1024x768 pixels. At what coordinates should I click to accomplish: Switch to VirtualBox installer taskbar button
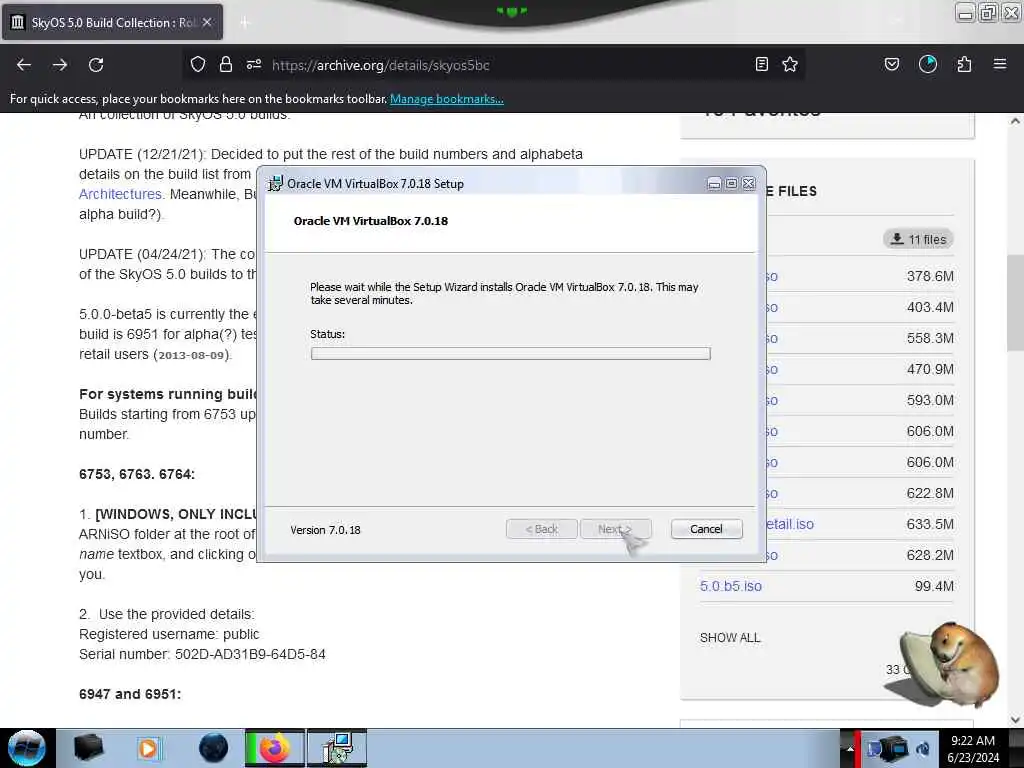tap(337, 748)
